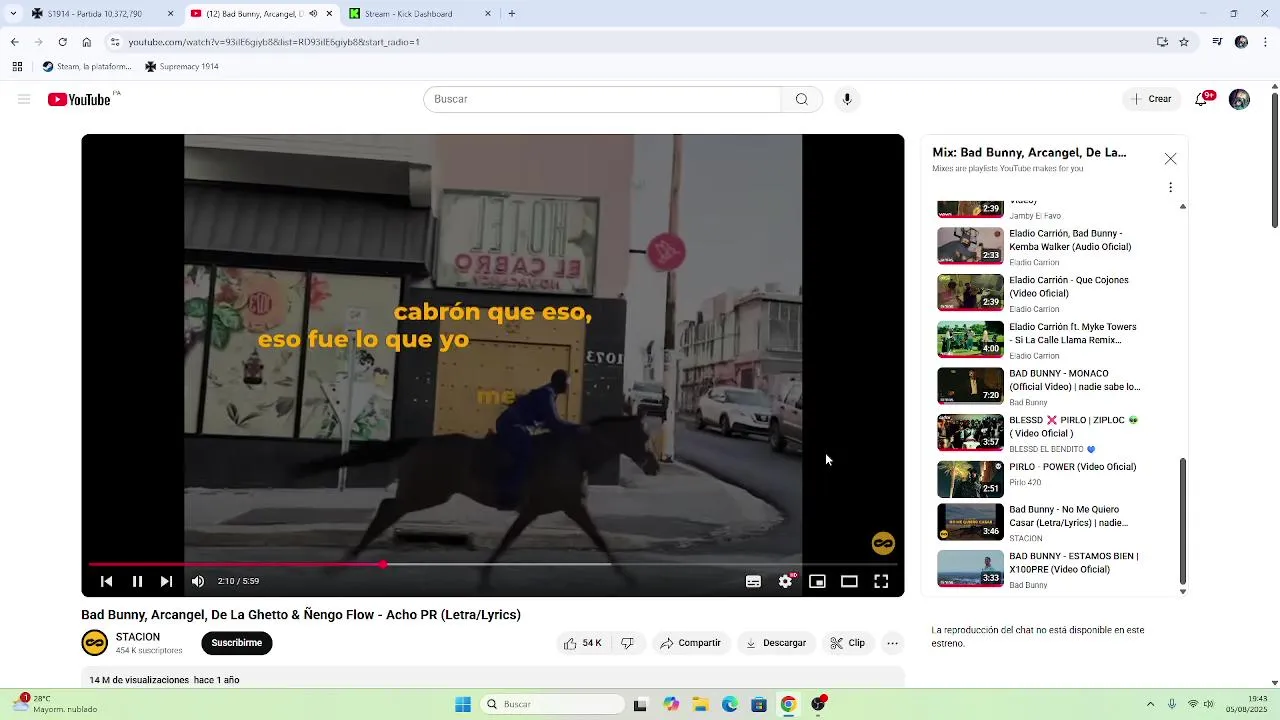Open a new browser tab

pos(511,14)
